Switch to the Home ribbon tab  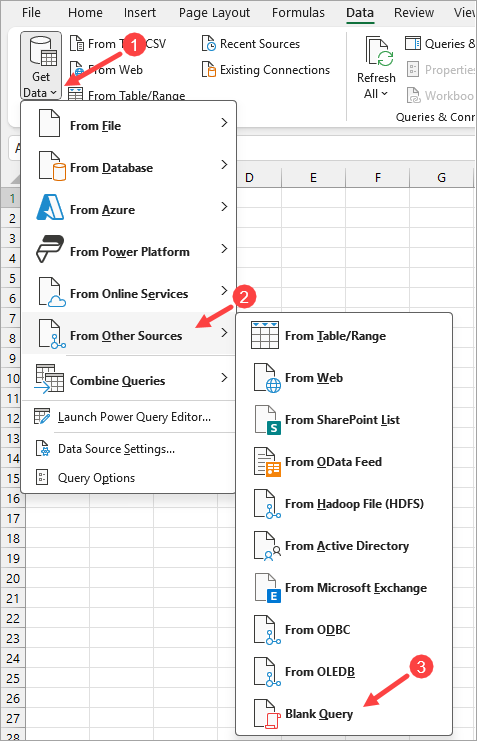(x=85, y=12)
